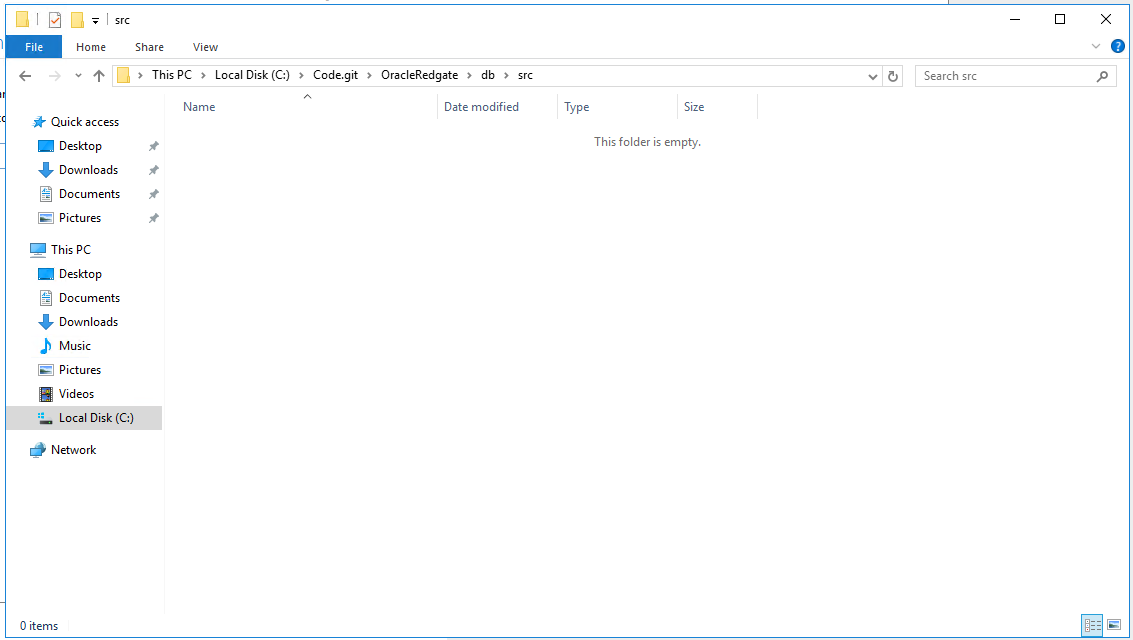
Task: Switch to Details view button
Action: point(1092,625)
